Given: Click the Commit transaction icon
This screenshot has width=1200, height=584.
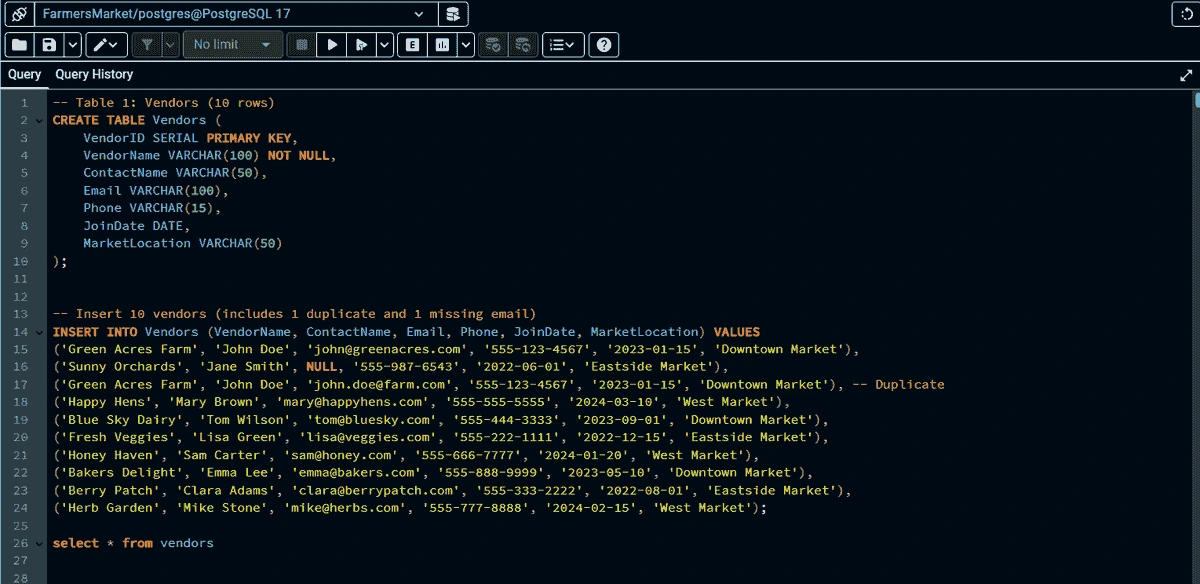Looking at the screenshot, I should [x=492, y=45].
